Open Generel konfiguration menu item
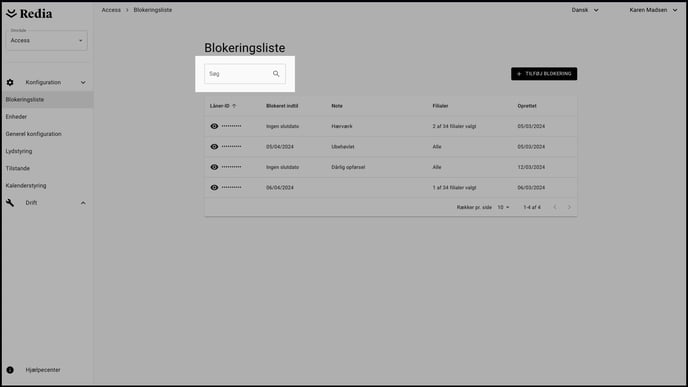Screen dimensions: 688x387 pyautogui.click(x=33, y=134)
